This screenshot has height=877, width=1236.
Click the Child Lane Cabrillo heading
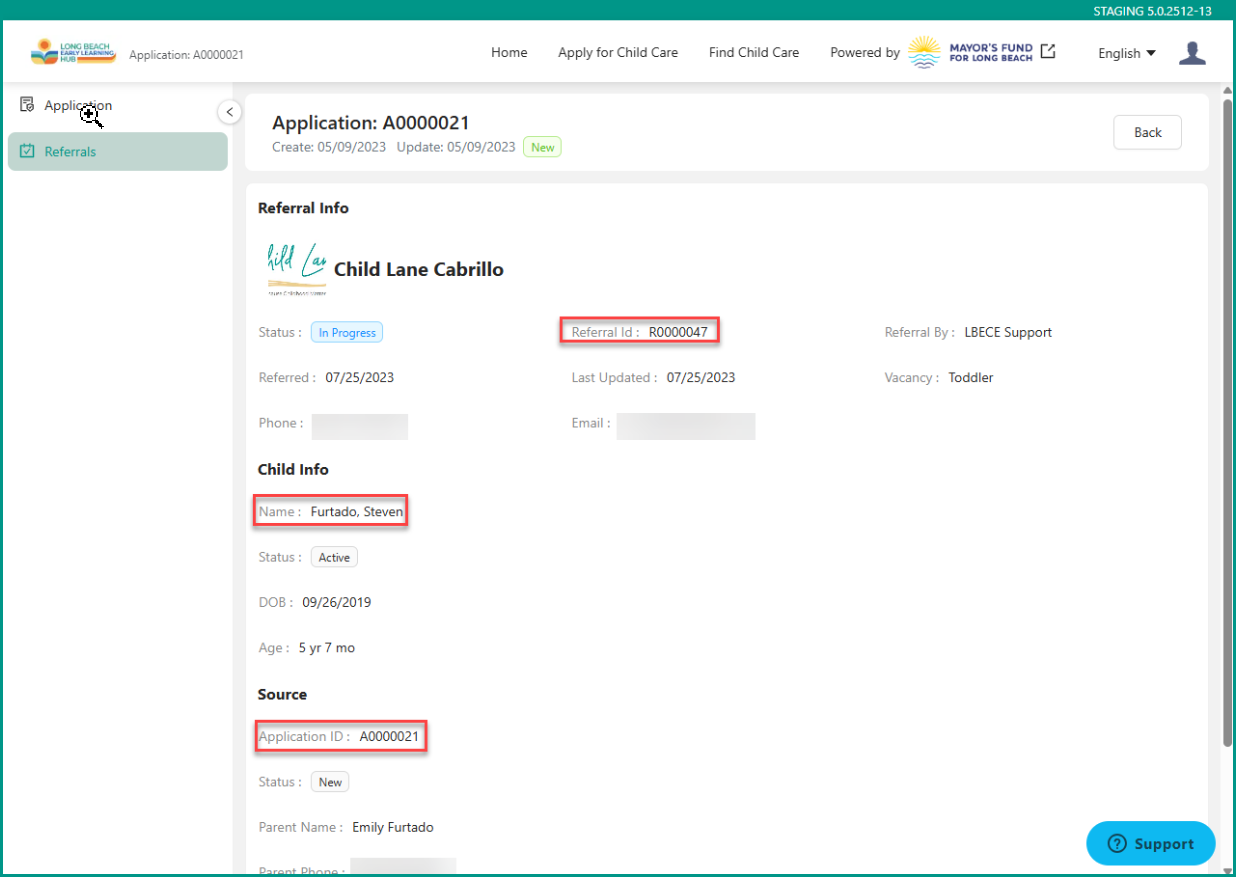419,269
